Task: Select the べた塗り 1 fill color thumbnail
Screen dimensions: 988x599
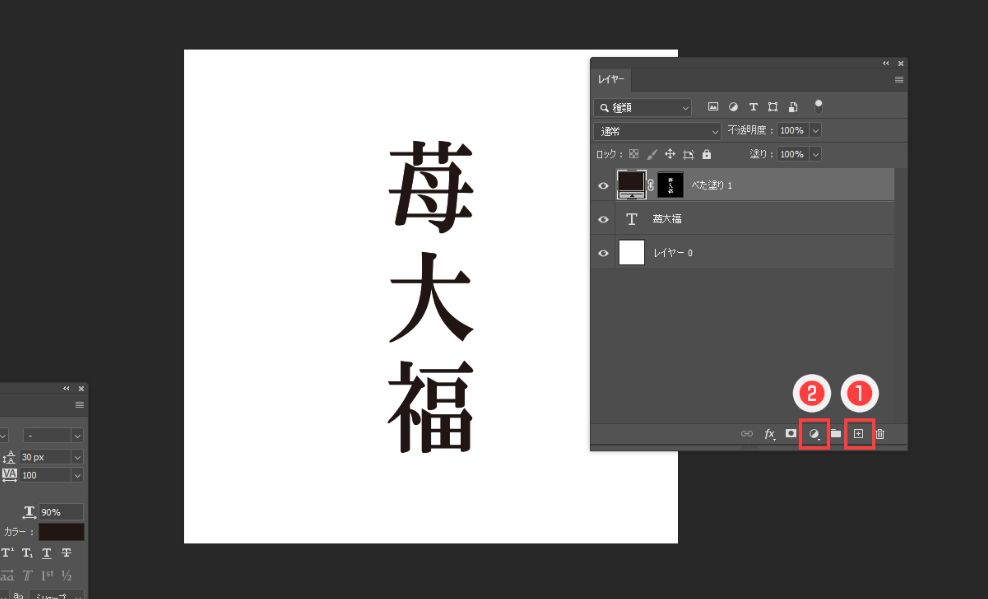Action: pyautogui.click(x=631, y=185)
